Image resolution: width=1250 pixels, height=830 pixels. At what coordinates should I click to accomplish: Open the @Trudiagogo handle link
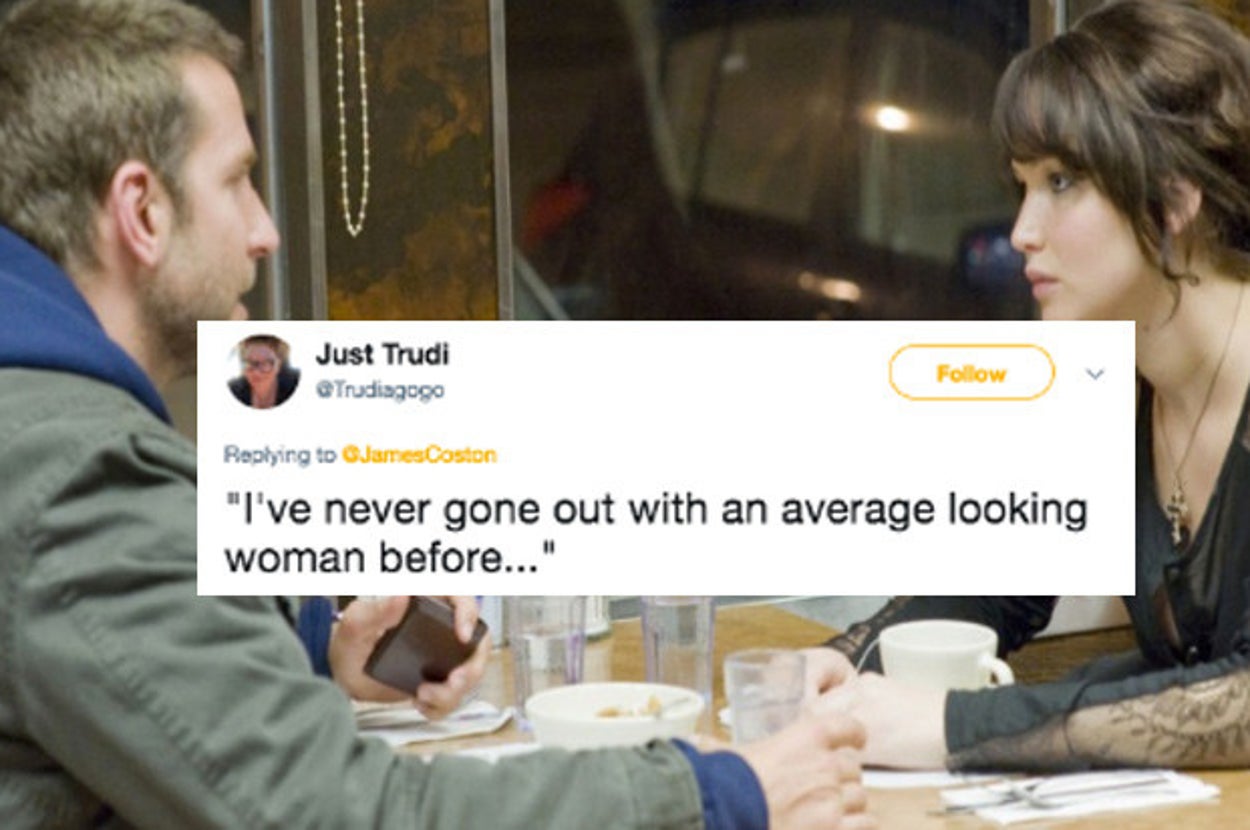[x=379, y=391]
